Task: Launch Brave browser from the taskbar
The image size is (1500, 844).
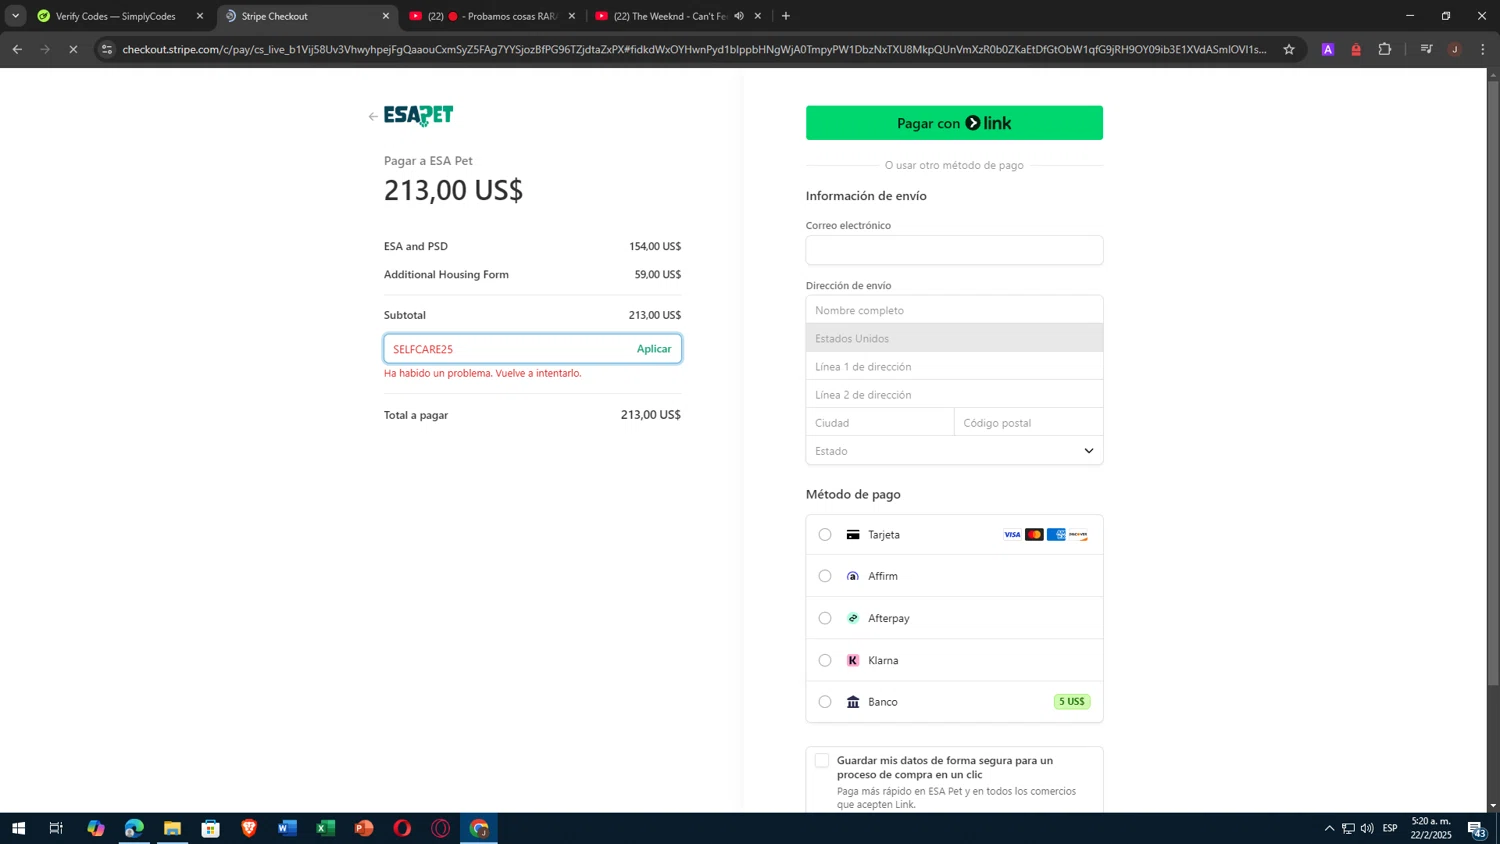Action: point(249,828)
